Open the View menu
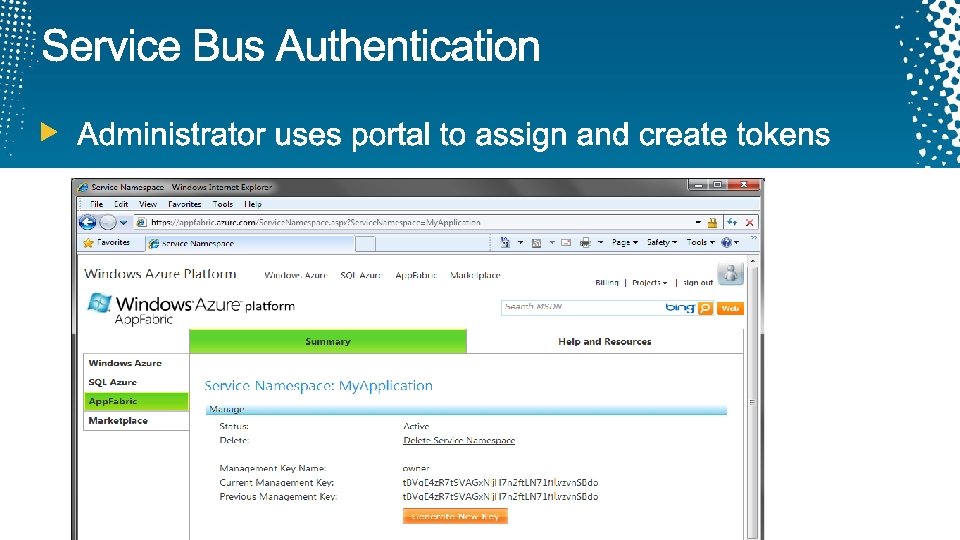The image size is (960, 540). [148, 204]
